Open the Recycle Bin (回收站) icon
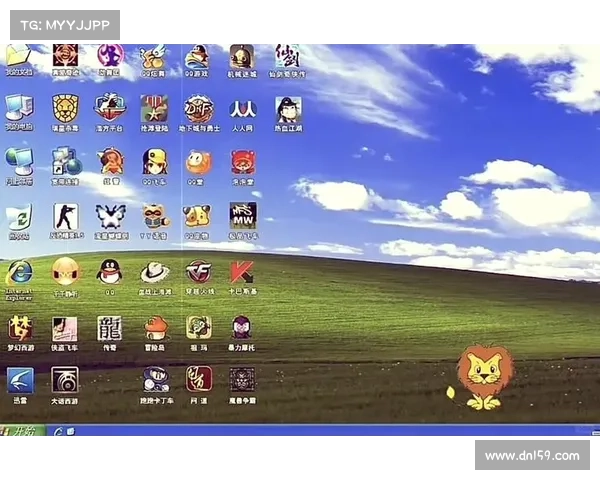 pyautogui.click(x=19, y=217)
